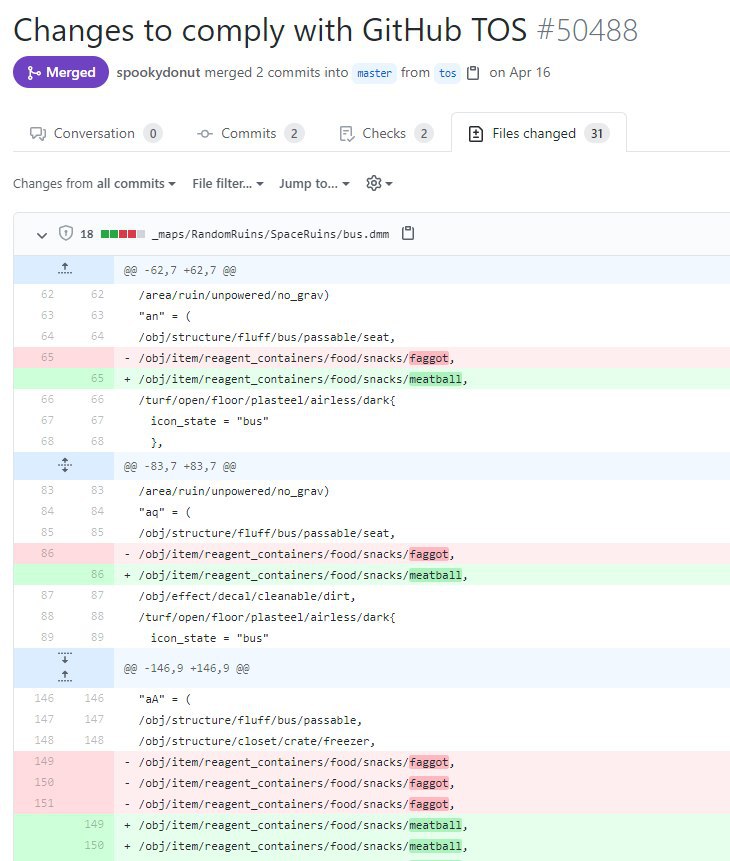Image resolution: width=730 pixels, height=861 pixels.
Task: Open the tos branch link
Action: [447, 73]
